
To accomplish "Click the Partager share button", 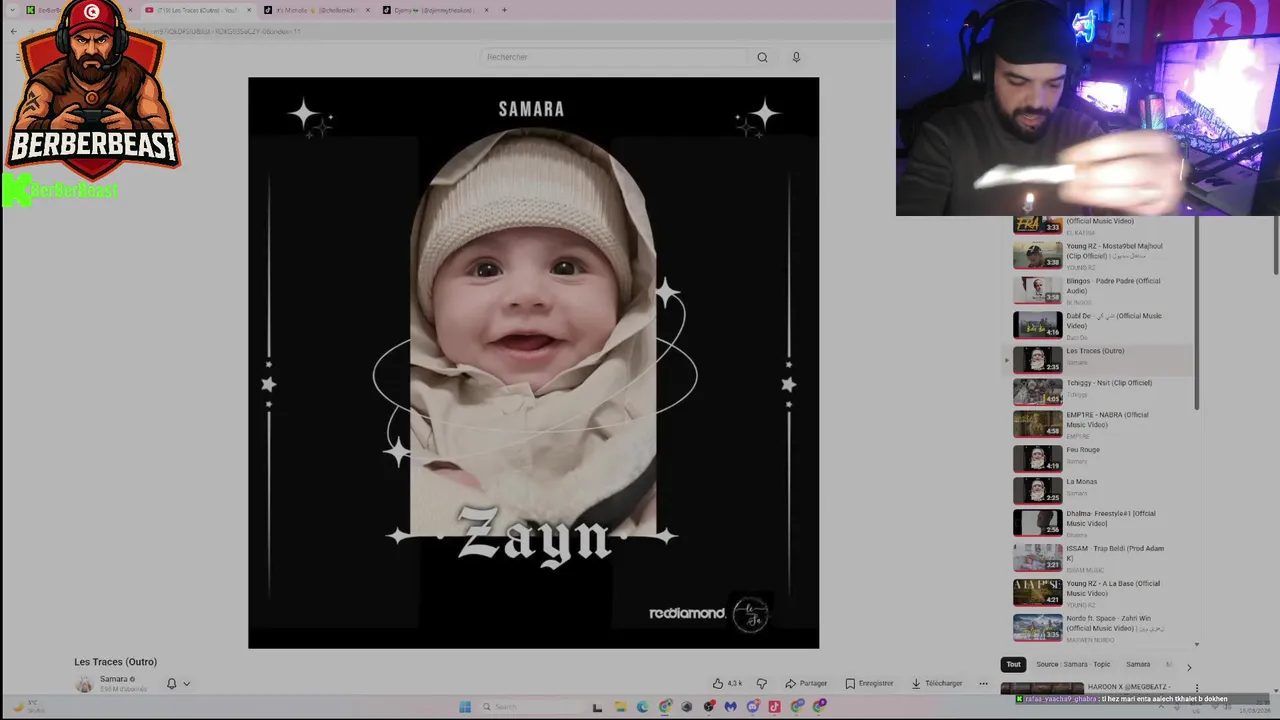I will 806,683.
